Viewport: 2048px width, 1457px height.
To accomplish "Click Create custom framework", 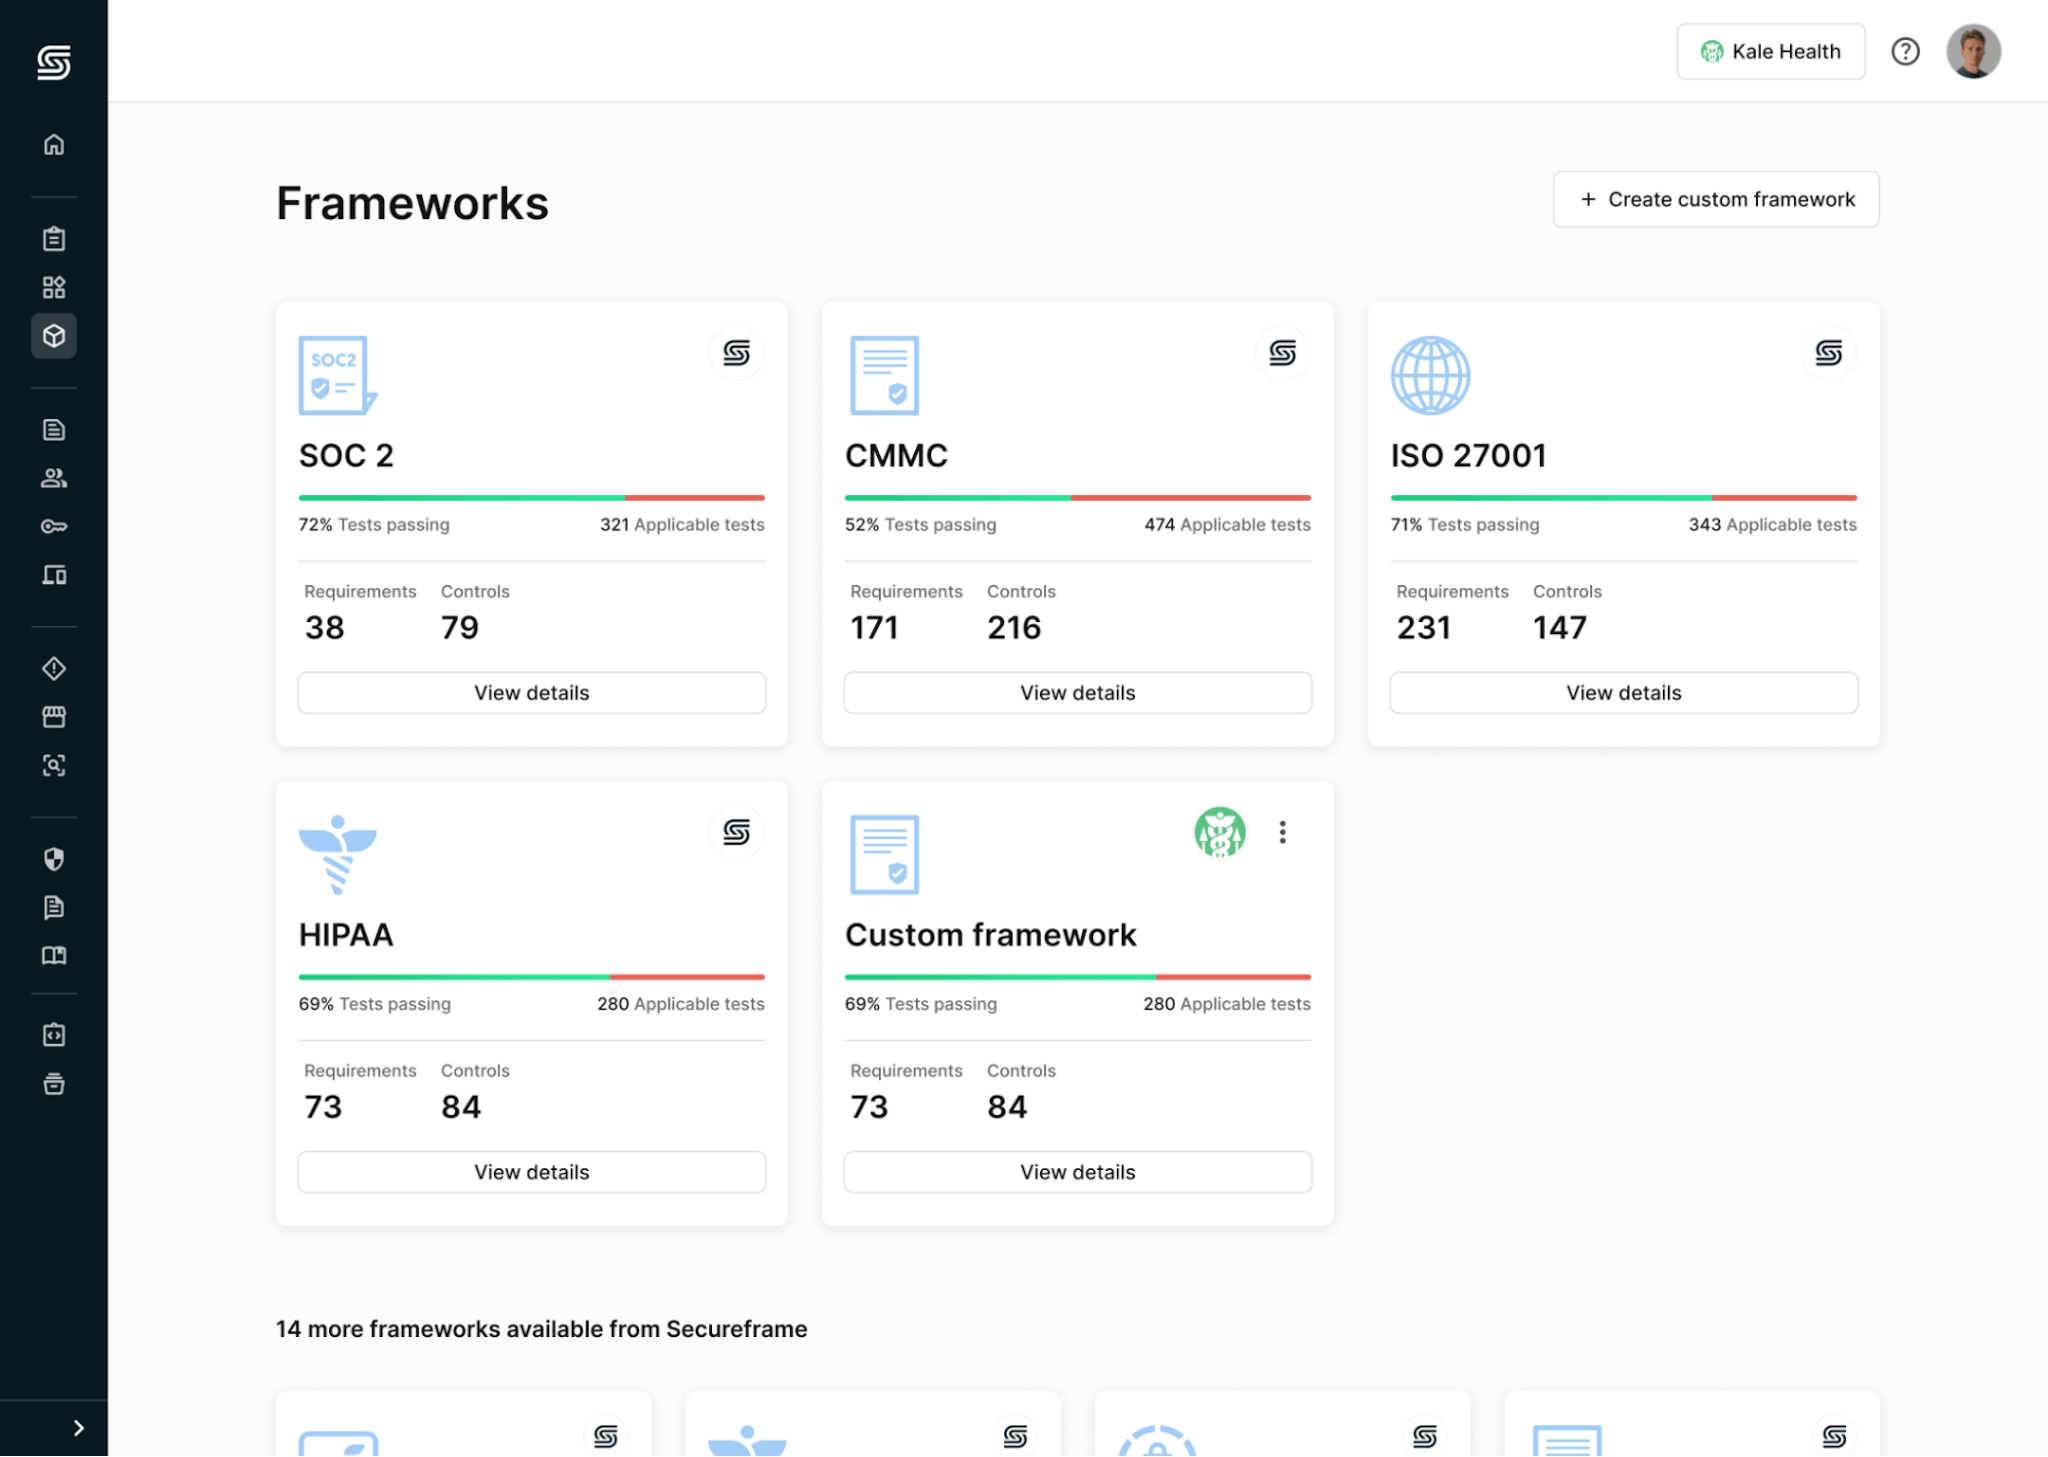I will [1715, 199].
